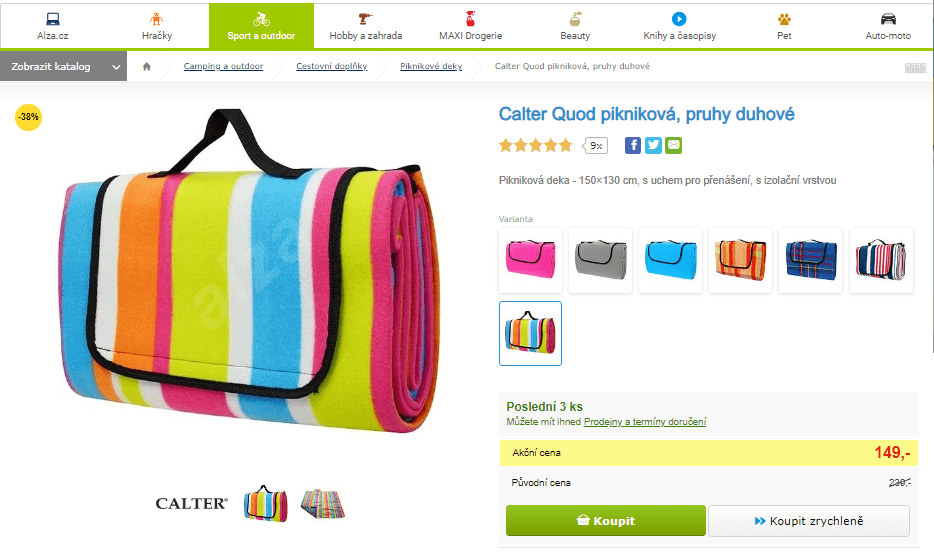Open the MAXI Drogerie tab
Image resolution: width=934 pixels, height=554 pixels.
coord(471,26)
